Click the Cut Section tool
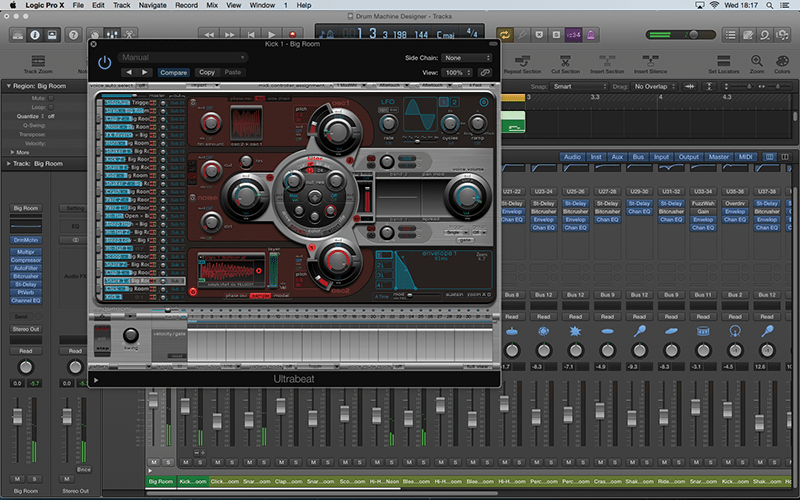The width and height of the screenshot is (800, 500). pyautogui.click(x=565, y=64)
